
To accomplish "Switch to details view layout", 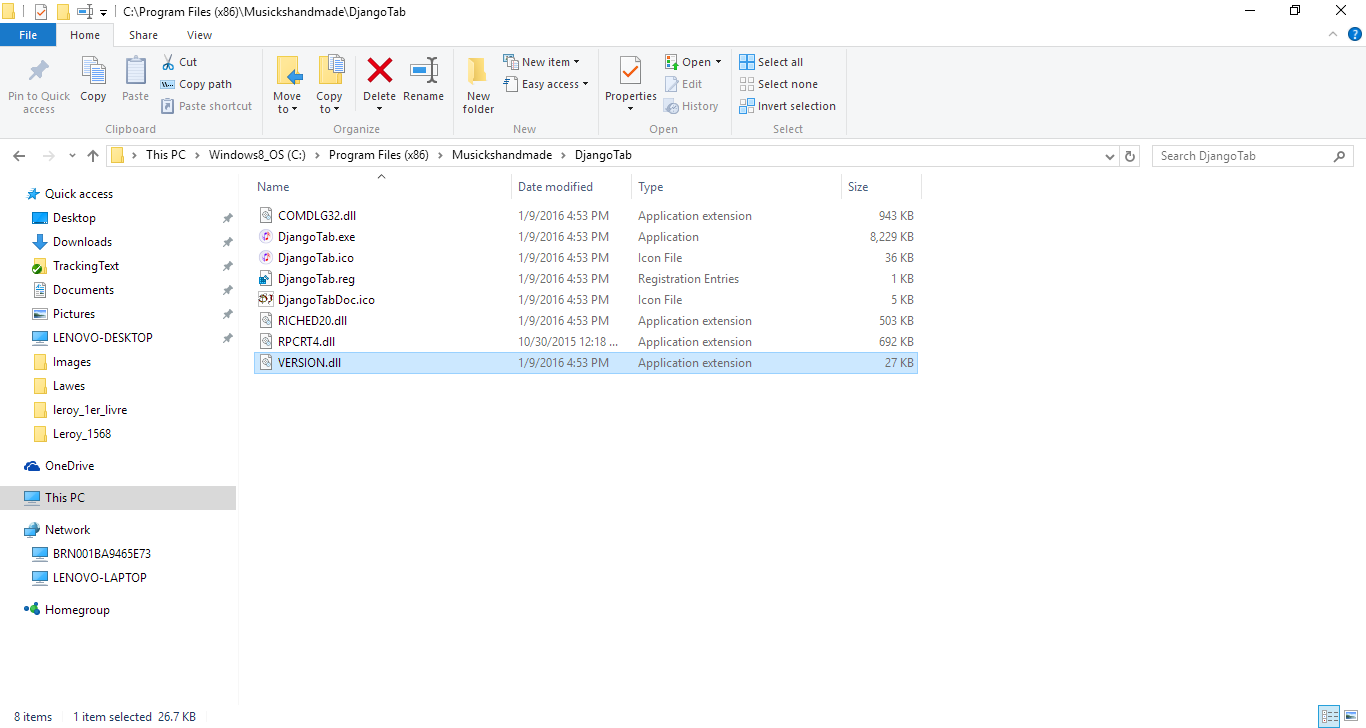I will (x=1329, y=716).
